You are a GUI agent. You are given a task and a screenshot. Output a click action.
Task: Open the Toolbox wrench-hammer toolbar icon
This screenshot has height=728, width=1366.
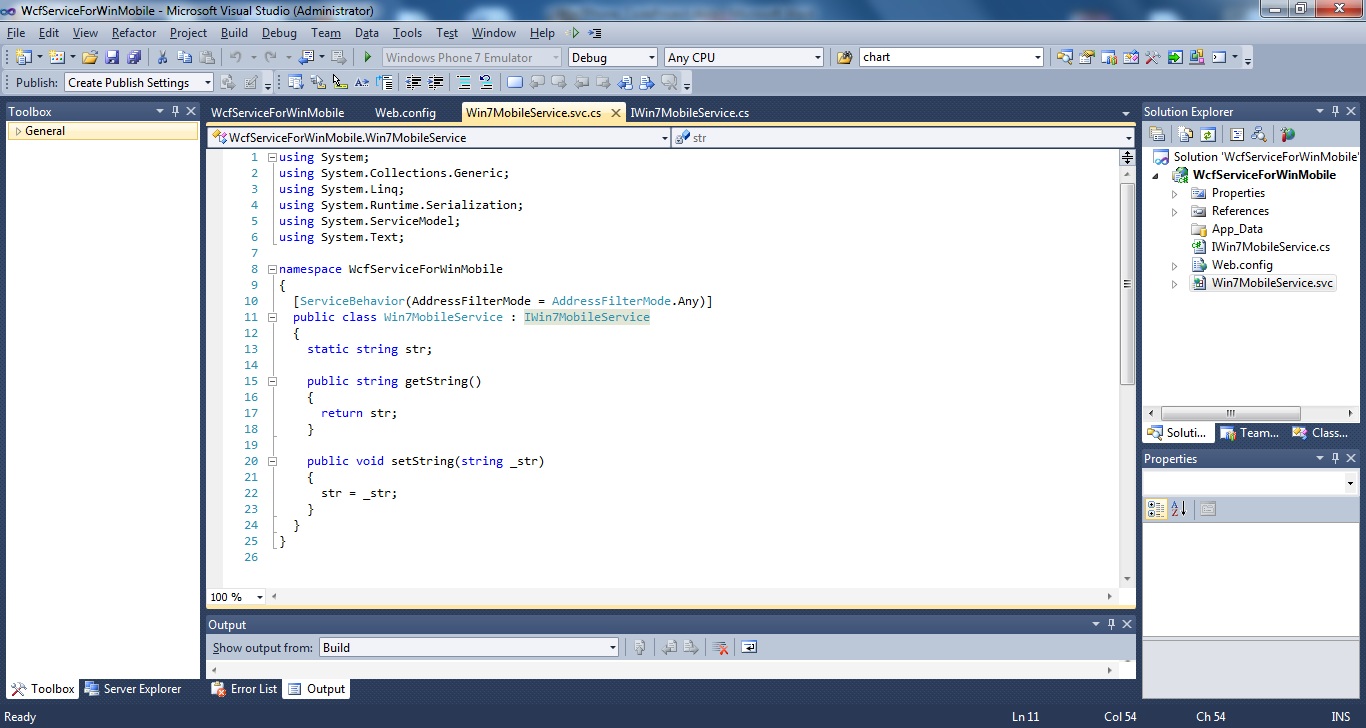(1152, 57)
